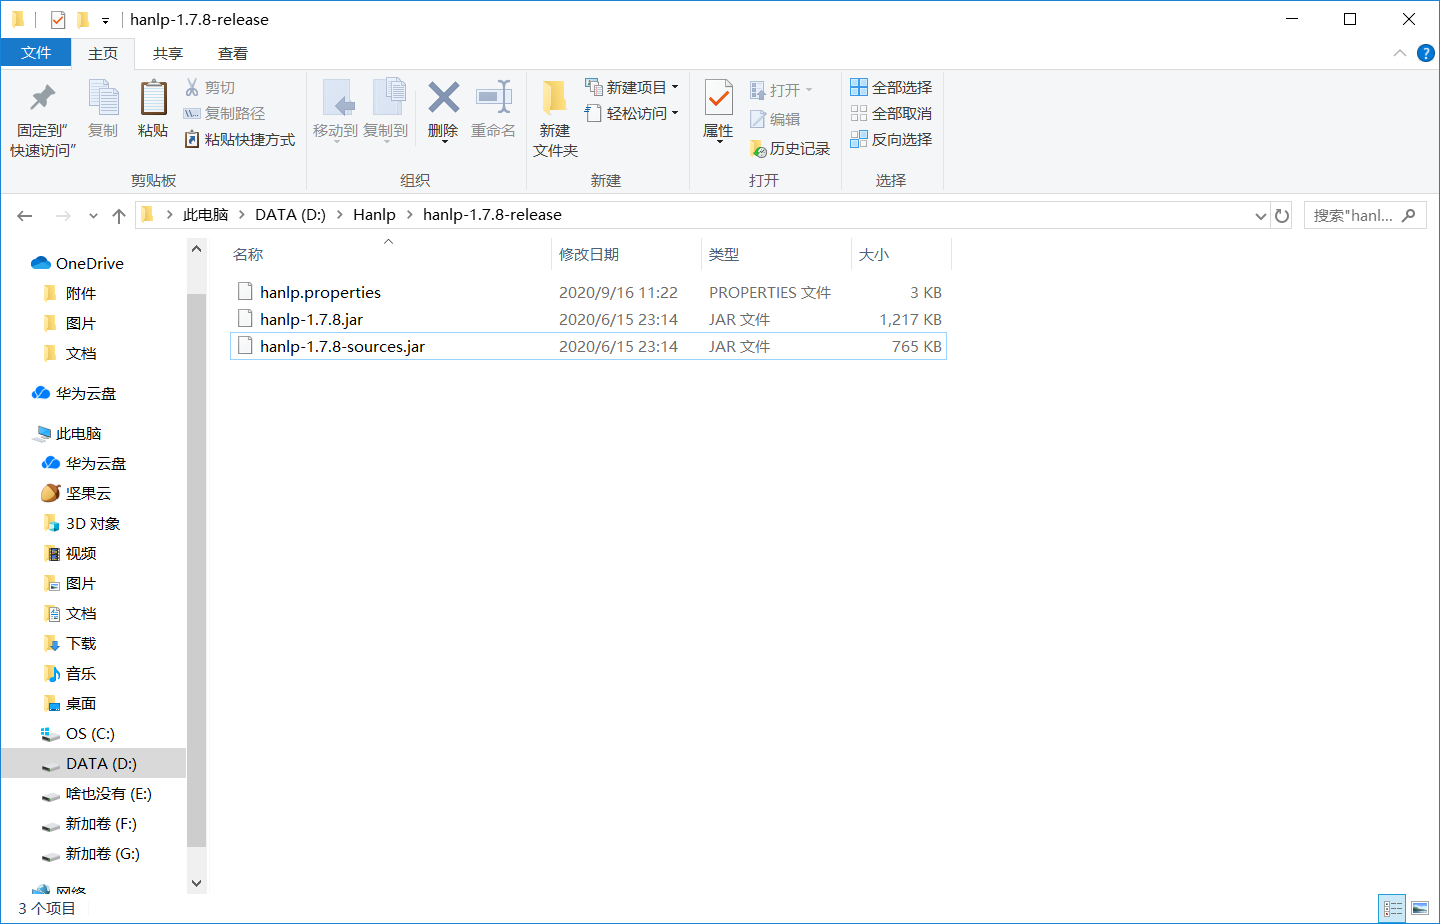Image resolution: width=1440 pixels, height=924 pixels.
Task: Expand the address bar history dropdown
Action: (x=1260, y=216)
